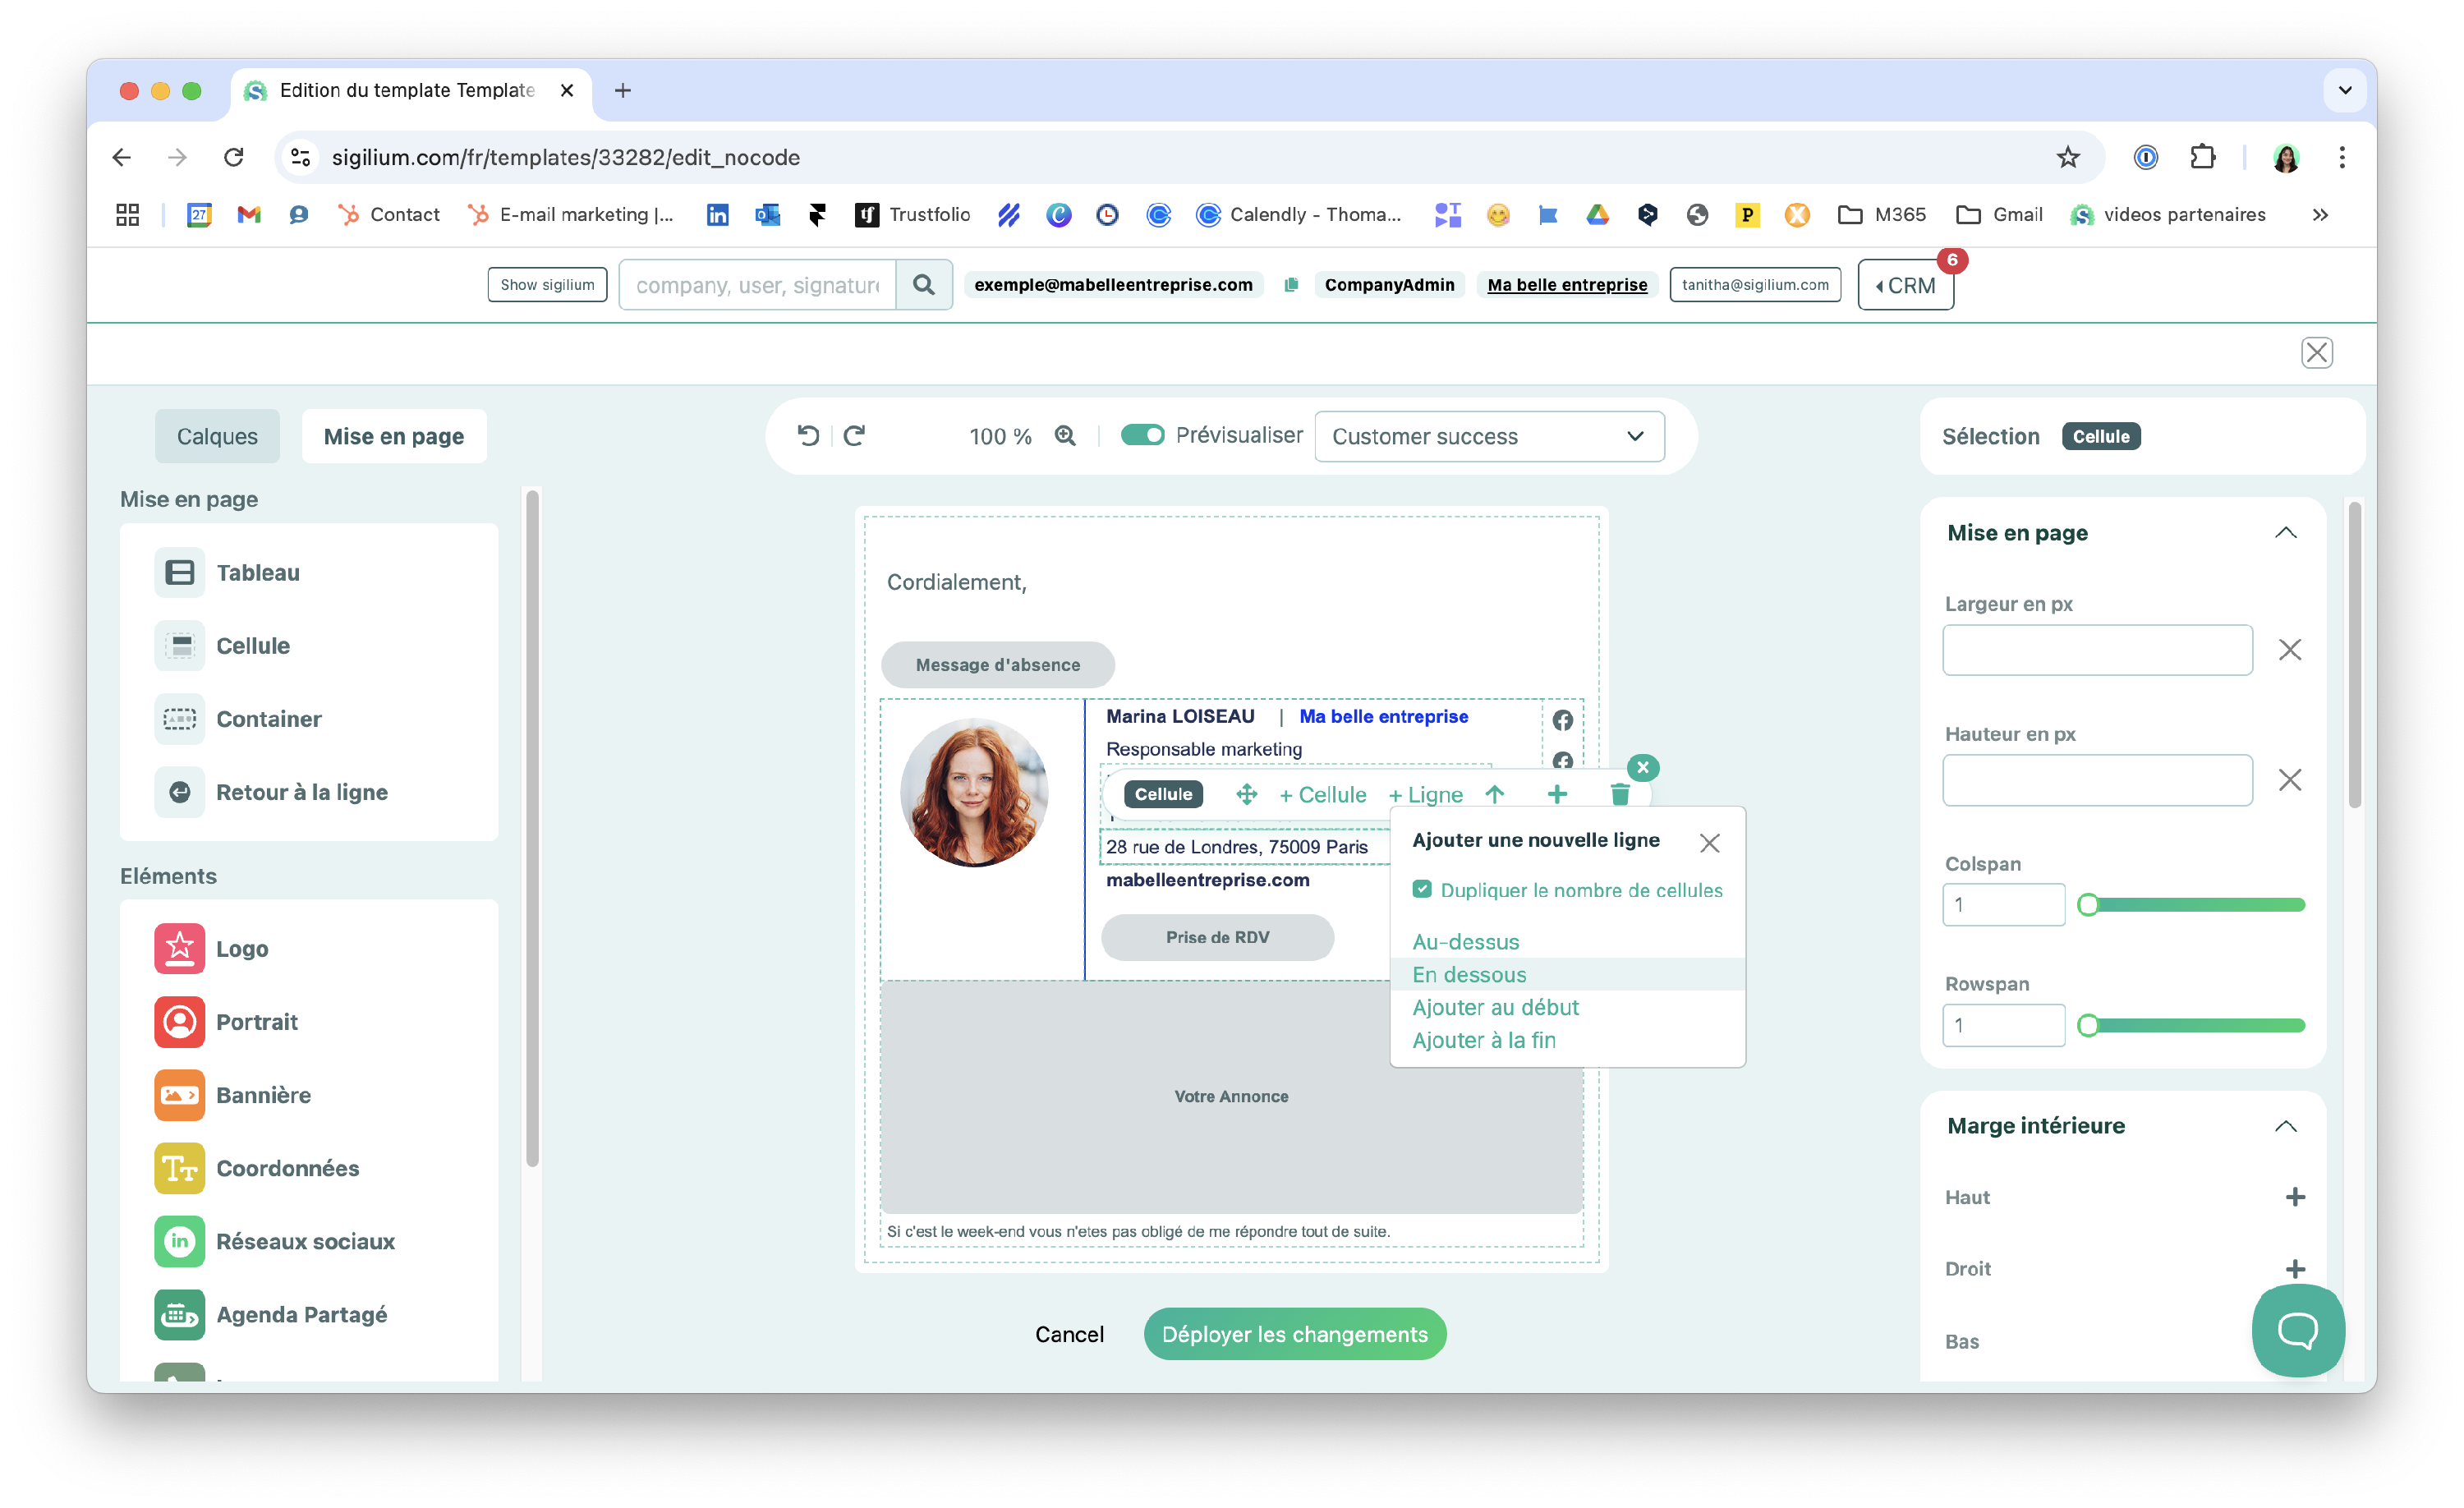2464x1508 pixels.
Task: Click the redo arrow icon
Action: pyautogui.click(x=854, y=436)
